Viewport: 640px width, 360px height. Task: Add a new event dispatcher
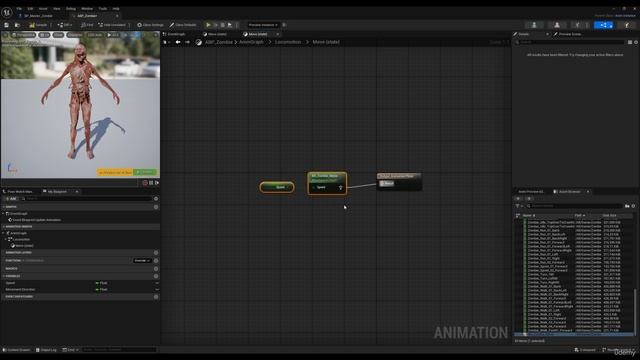[x=156, y=297]
